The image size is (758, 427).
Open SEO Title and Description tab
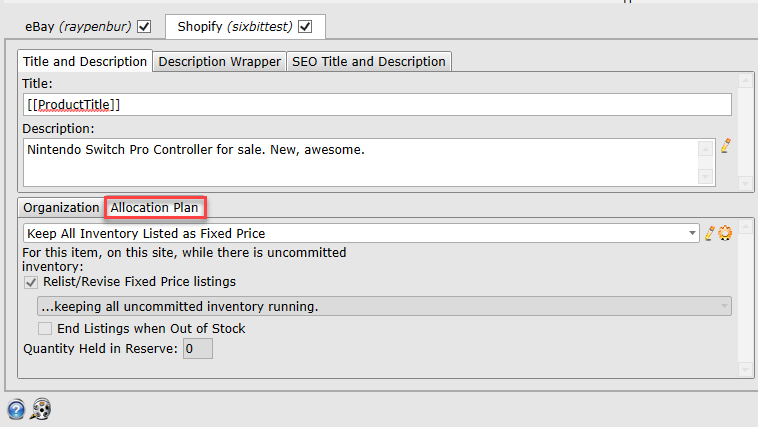click(369, 62)
